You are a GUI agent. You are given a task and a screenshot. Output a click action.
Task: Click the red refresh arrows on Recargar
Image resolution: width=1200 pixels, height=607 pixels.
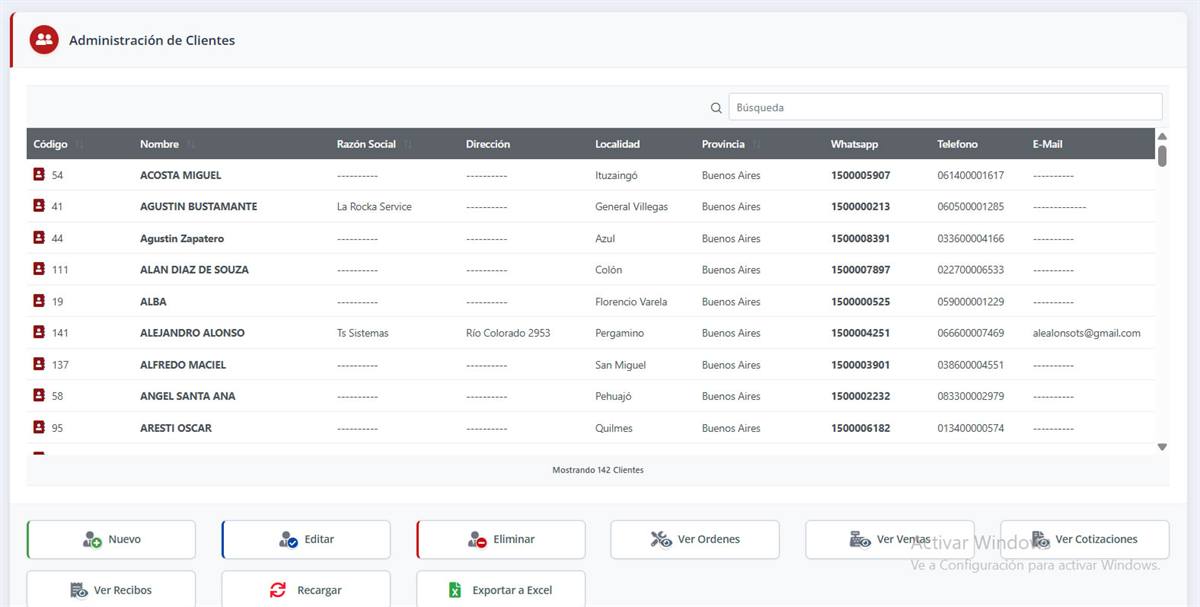pyautogui.click(x=278, y=590)
